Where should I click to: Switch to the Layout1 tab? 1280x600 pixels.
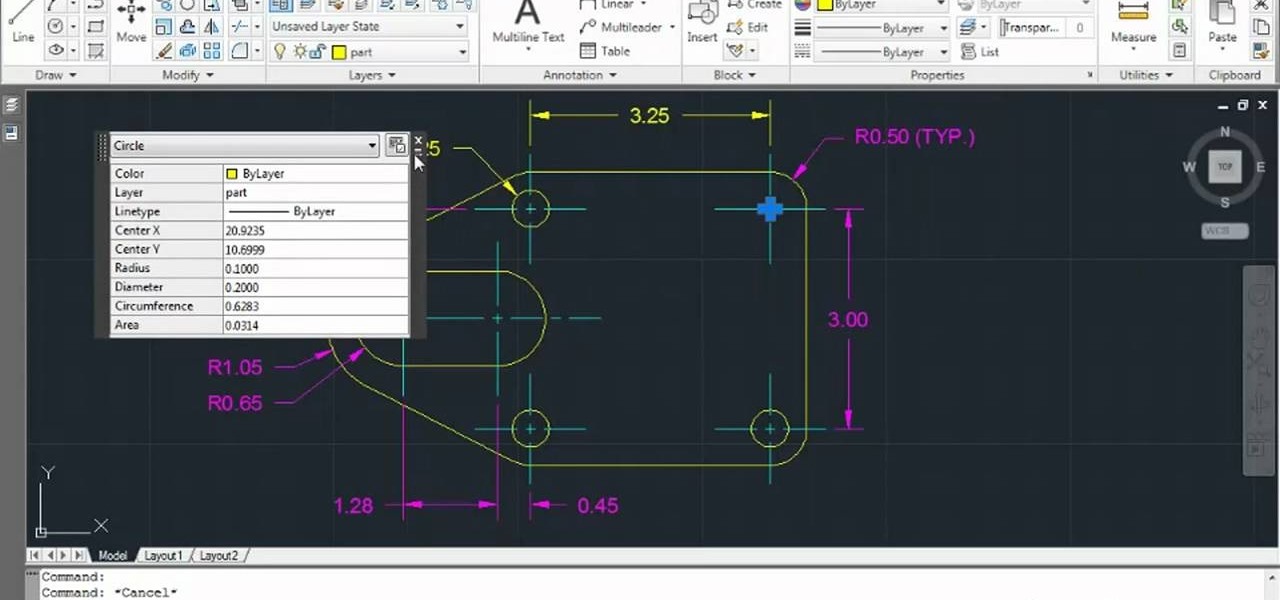[x=163, y=555]
